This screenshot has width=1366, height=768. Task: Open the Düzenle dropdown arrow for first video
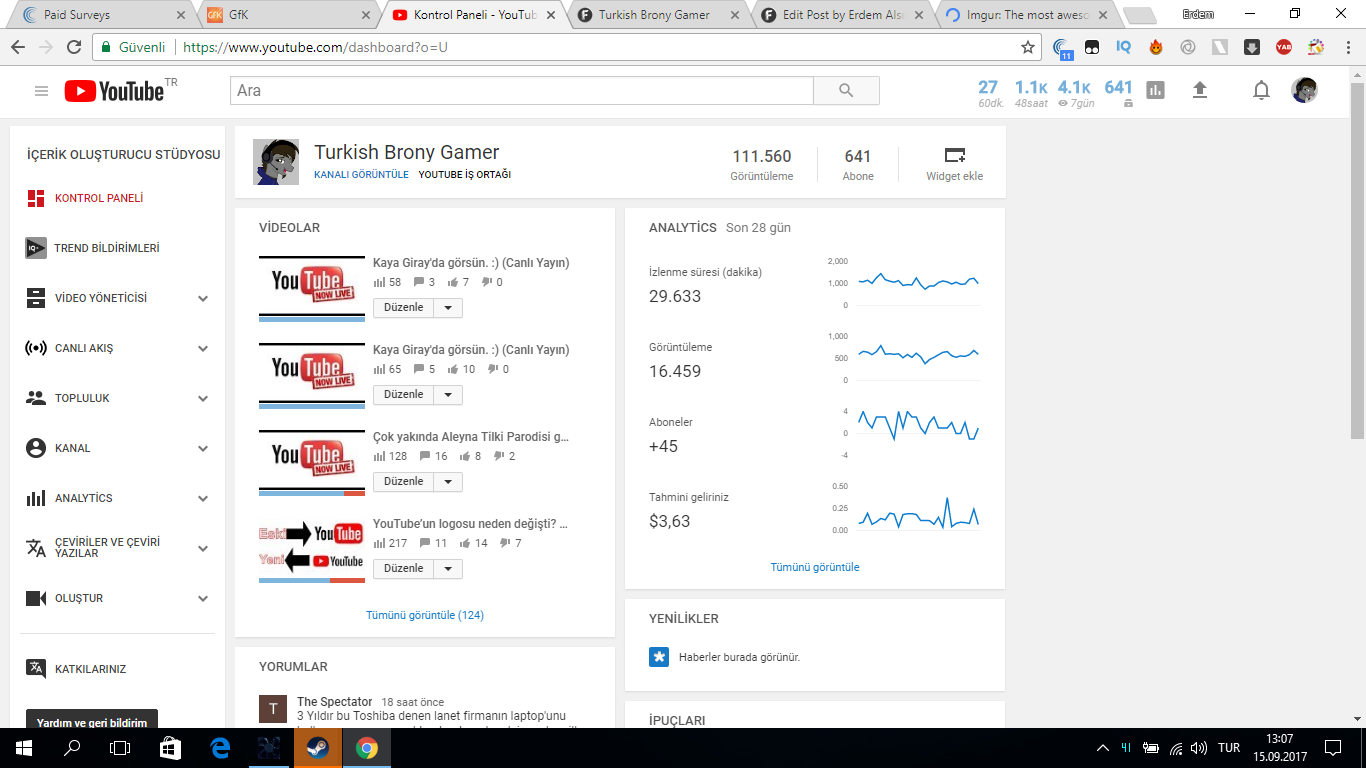tap(448, 308)
